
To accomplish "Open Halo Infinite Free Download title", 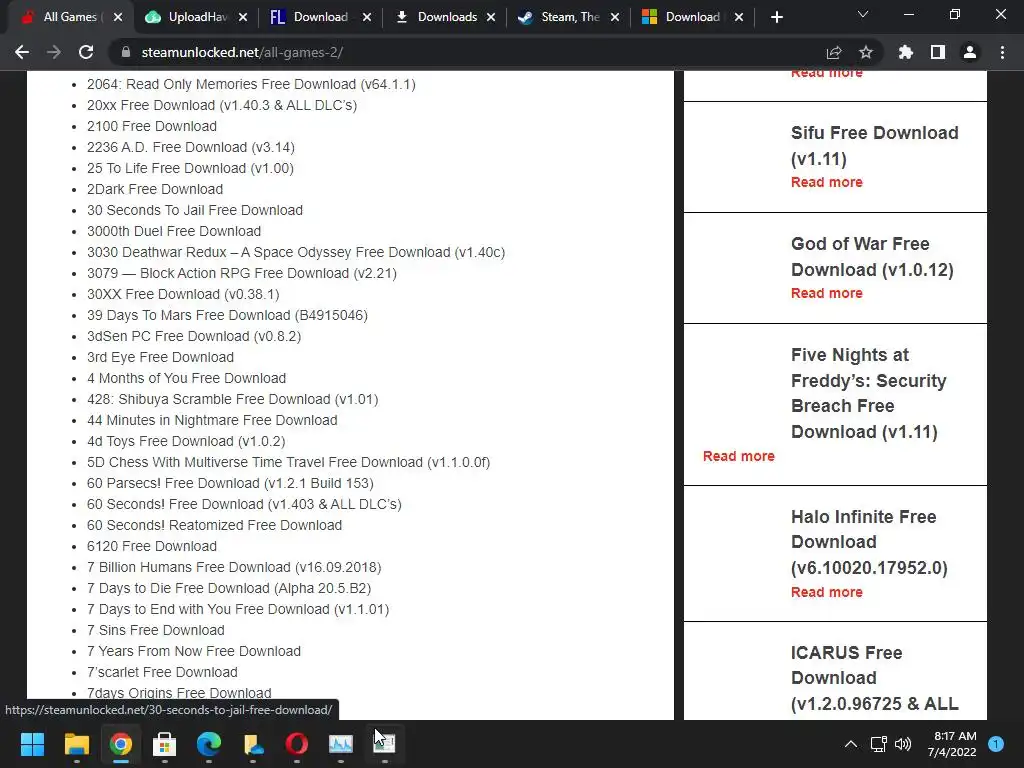I will pos(869,542).
